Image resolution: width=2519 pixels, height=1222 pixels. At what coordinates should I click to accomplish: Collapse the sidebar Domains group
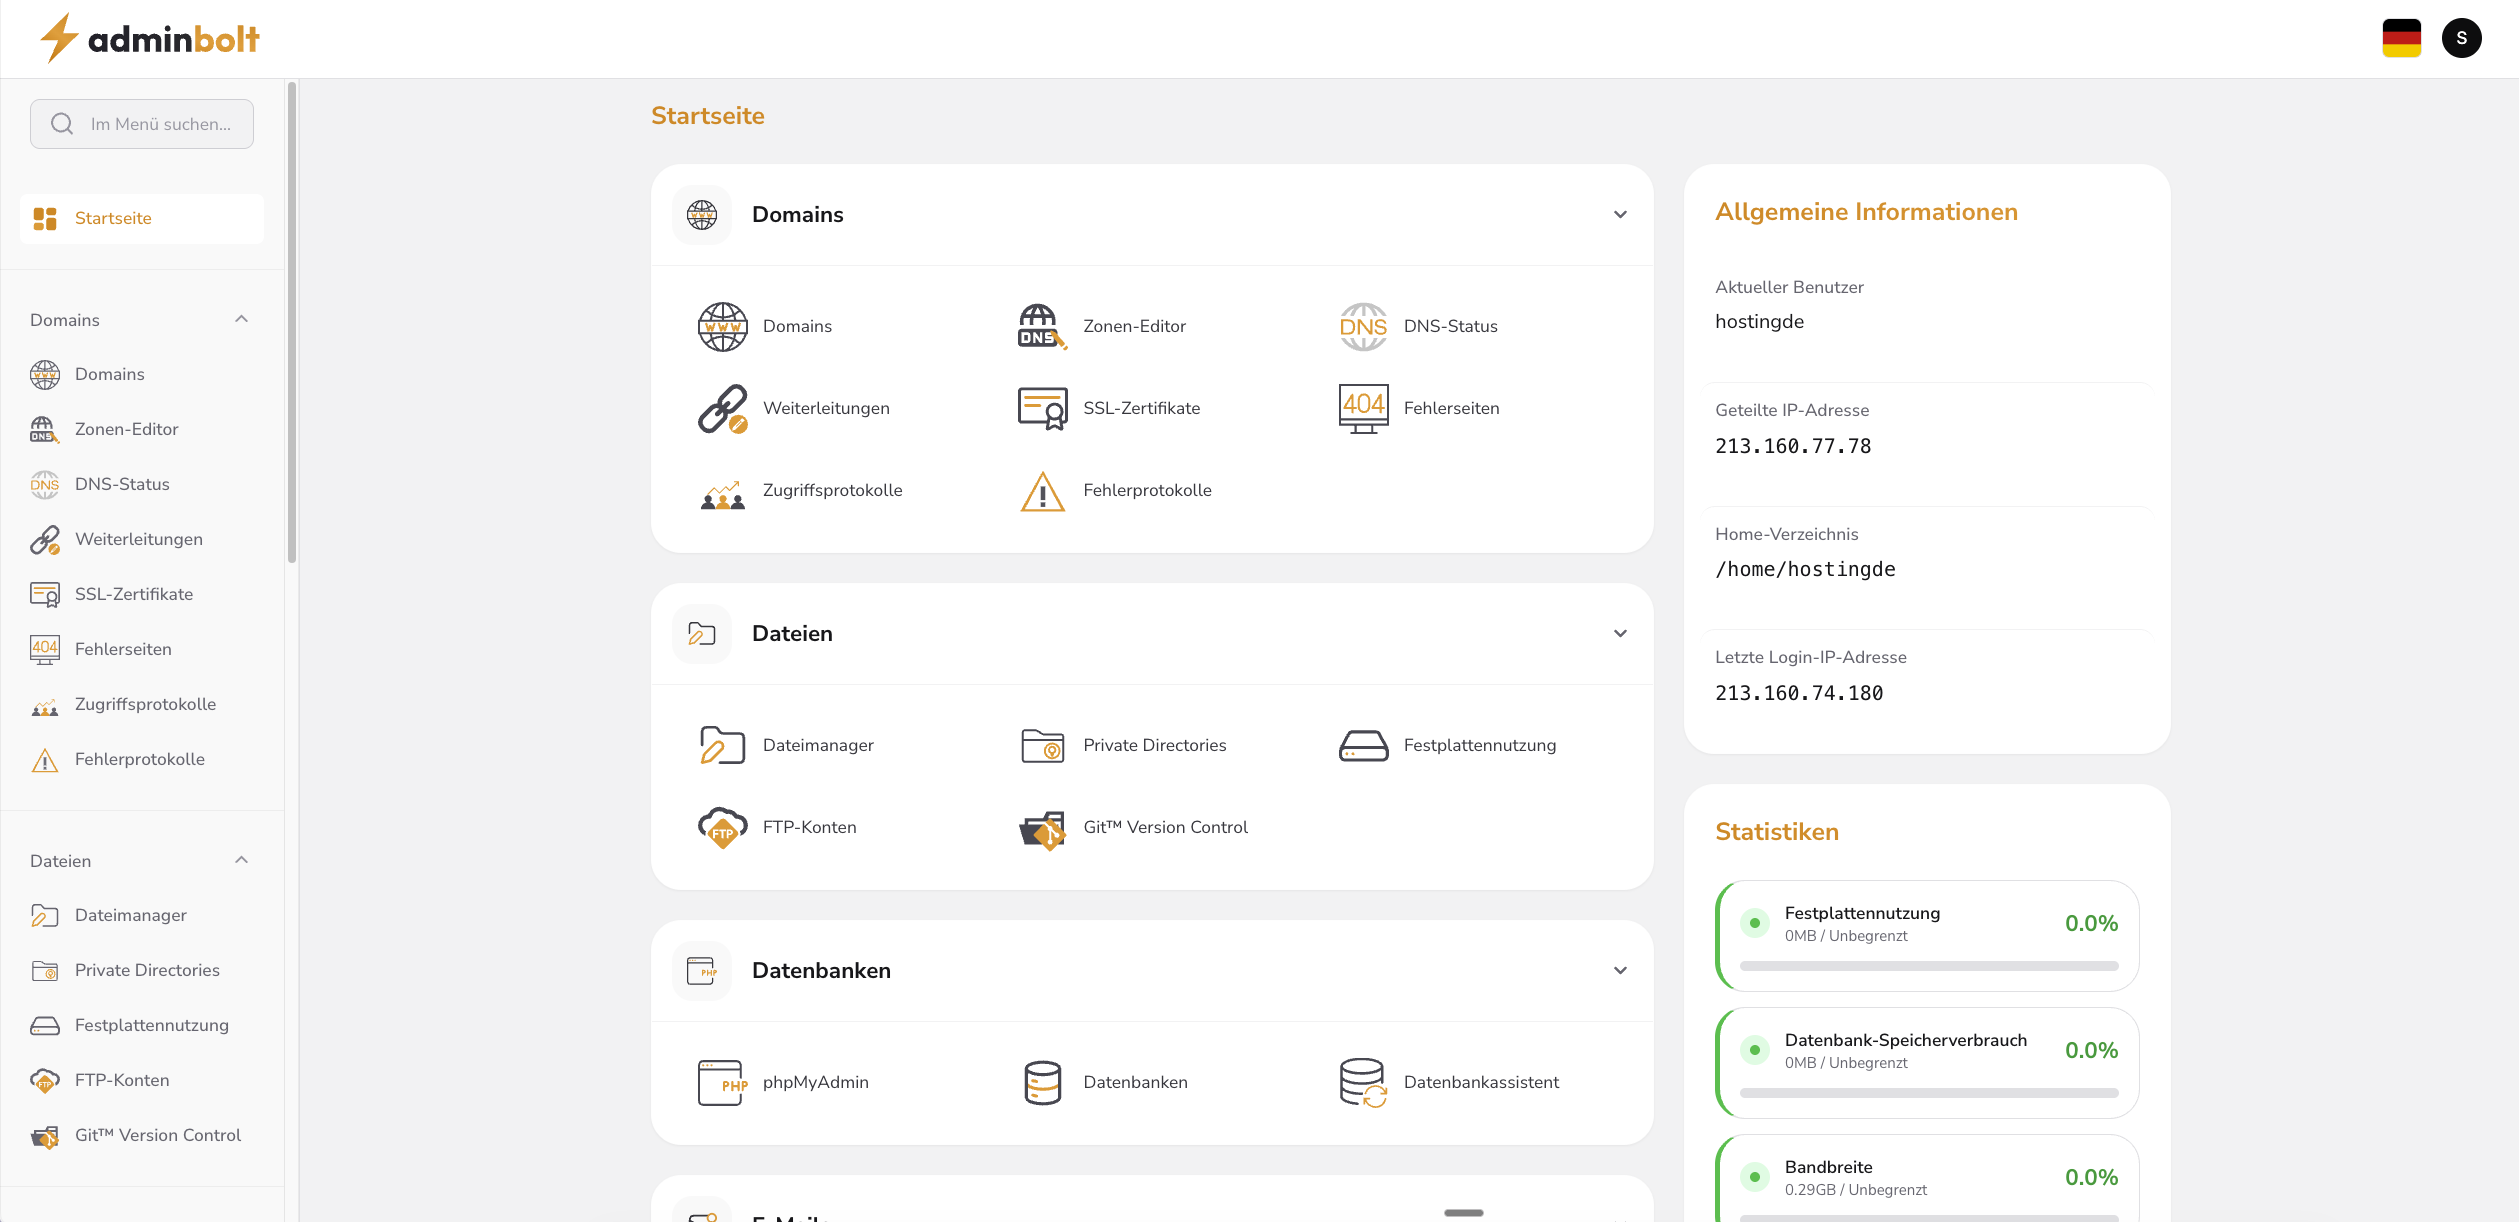click(x=241, y=320)
